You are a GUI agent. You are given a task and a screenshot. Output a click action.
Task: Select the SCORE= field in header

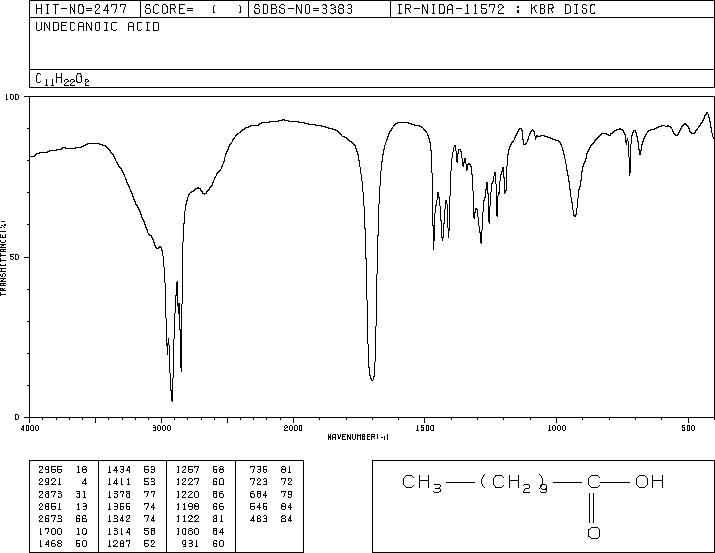click(194, 9)
